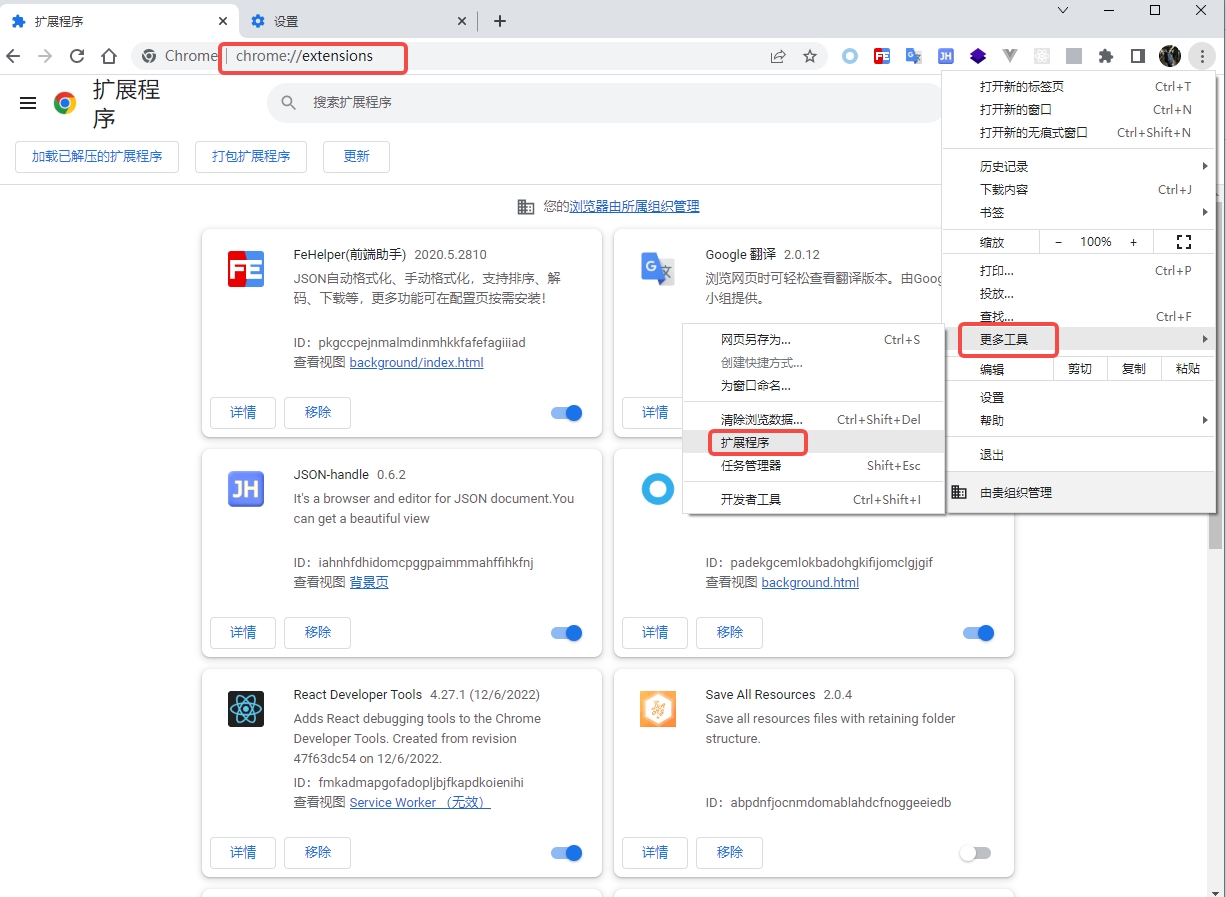Expand the 书签 submenu

(1079, 213)
